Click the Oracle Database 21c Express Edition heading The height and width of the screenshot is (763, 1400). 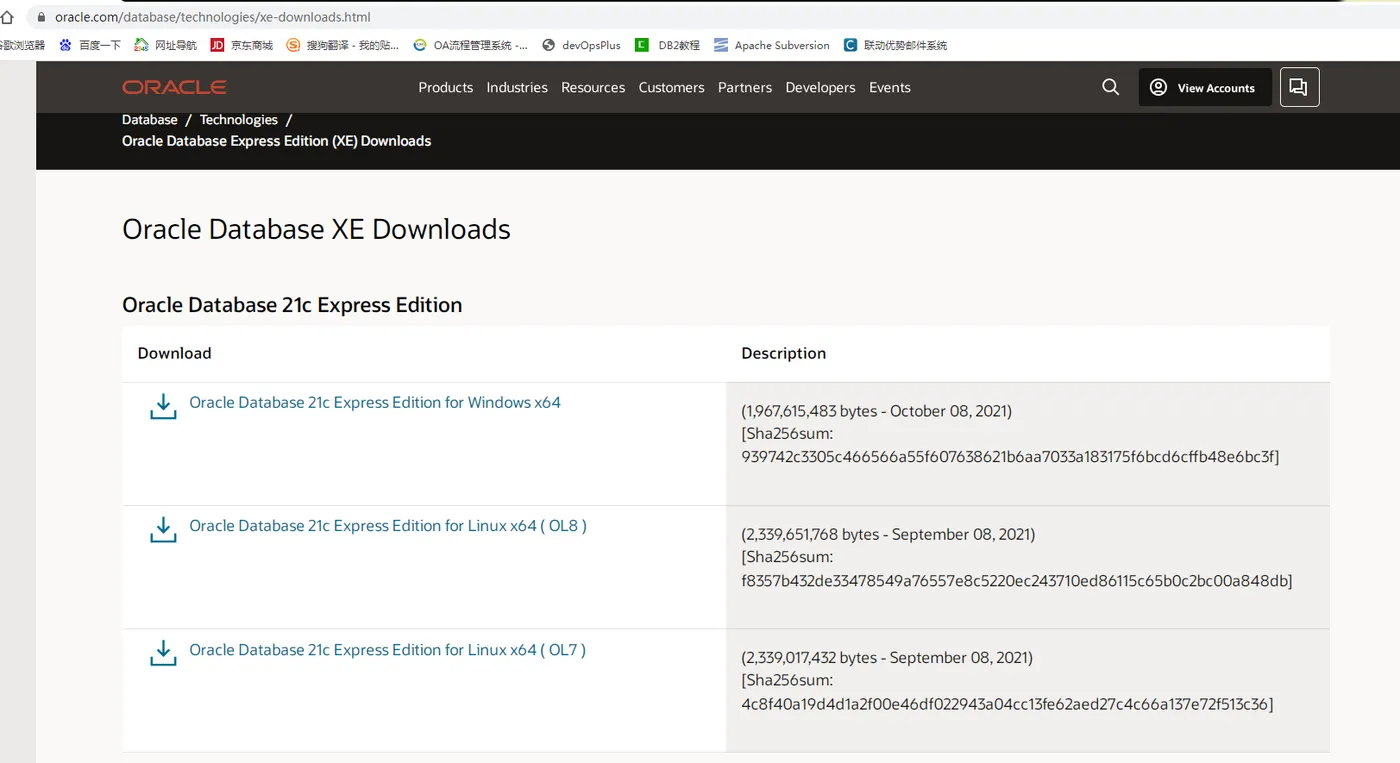(292, 305)
